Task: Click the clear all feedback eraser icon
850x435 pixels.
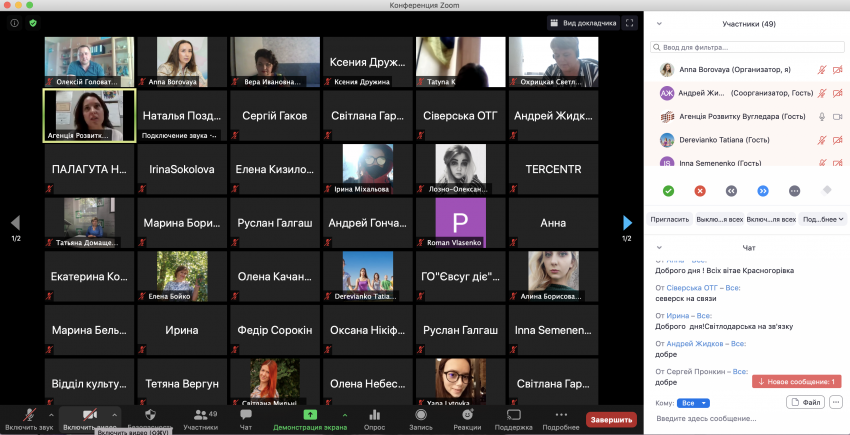Action: (x=826, y=190)
